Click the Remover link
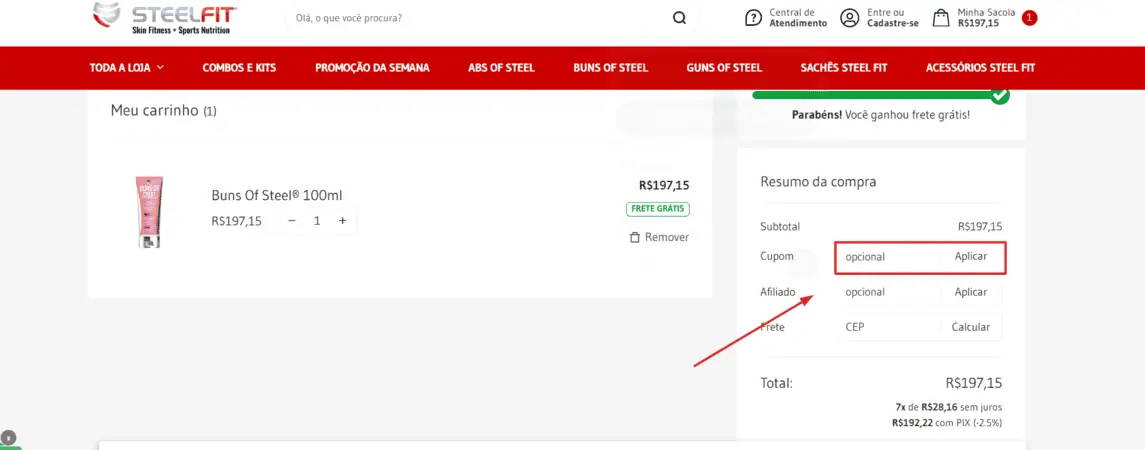 coord(667,237)
